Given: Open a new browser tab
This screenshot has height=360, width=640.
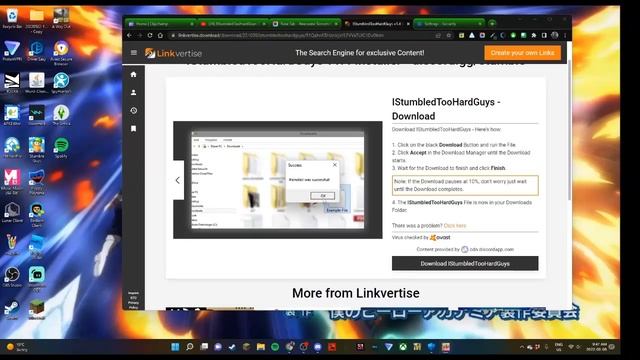Looking at the screenshot, I should pyautogui.click(x=492, y=24).
